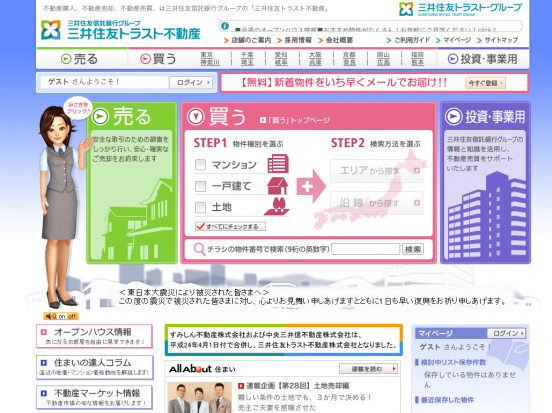Select the 千葉 埼玉 region in navigation
This screenshot has width=552, height=413.
tap(247, 59)
